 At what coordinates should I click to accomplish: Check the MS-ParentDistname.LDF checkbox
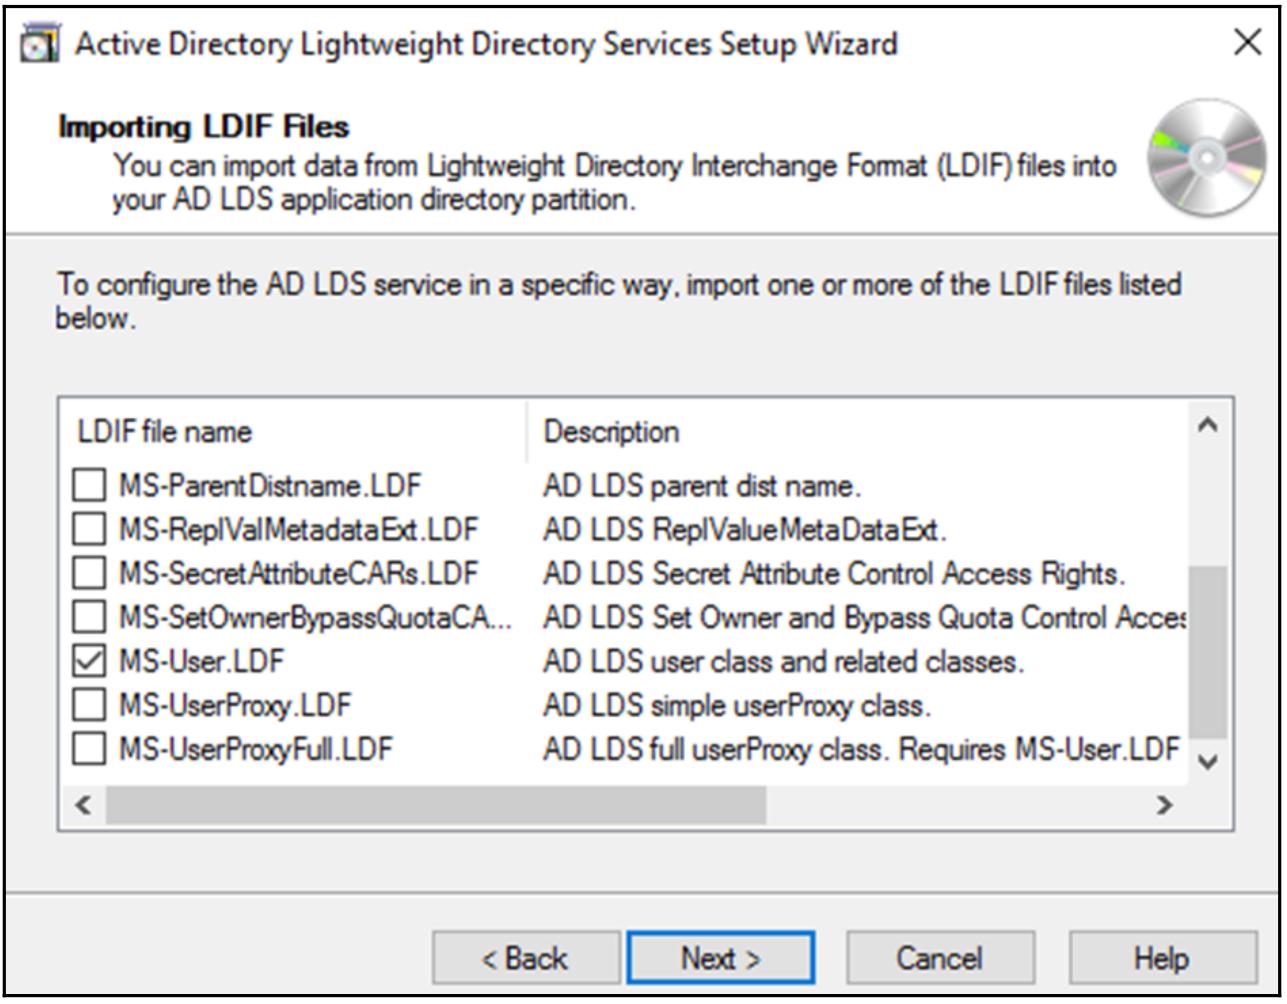pyautogui.click(x=89, y=486)
